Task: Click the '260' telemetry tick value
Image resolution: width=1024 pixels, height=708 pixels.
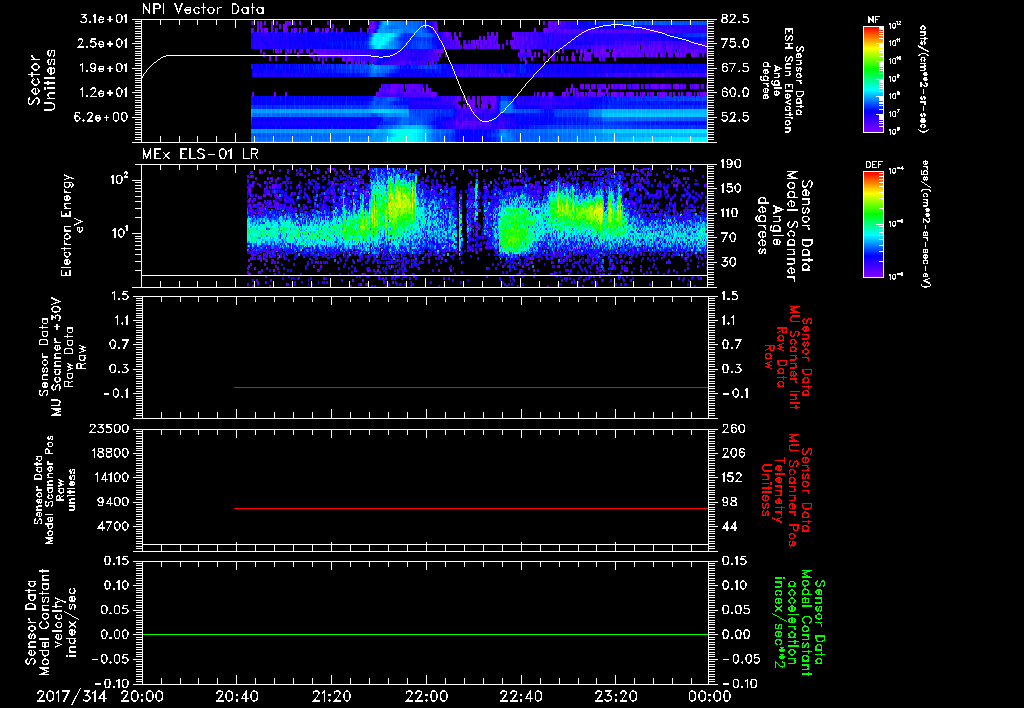Action: pos(732,429)
